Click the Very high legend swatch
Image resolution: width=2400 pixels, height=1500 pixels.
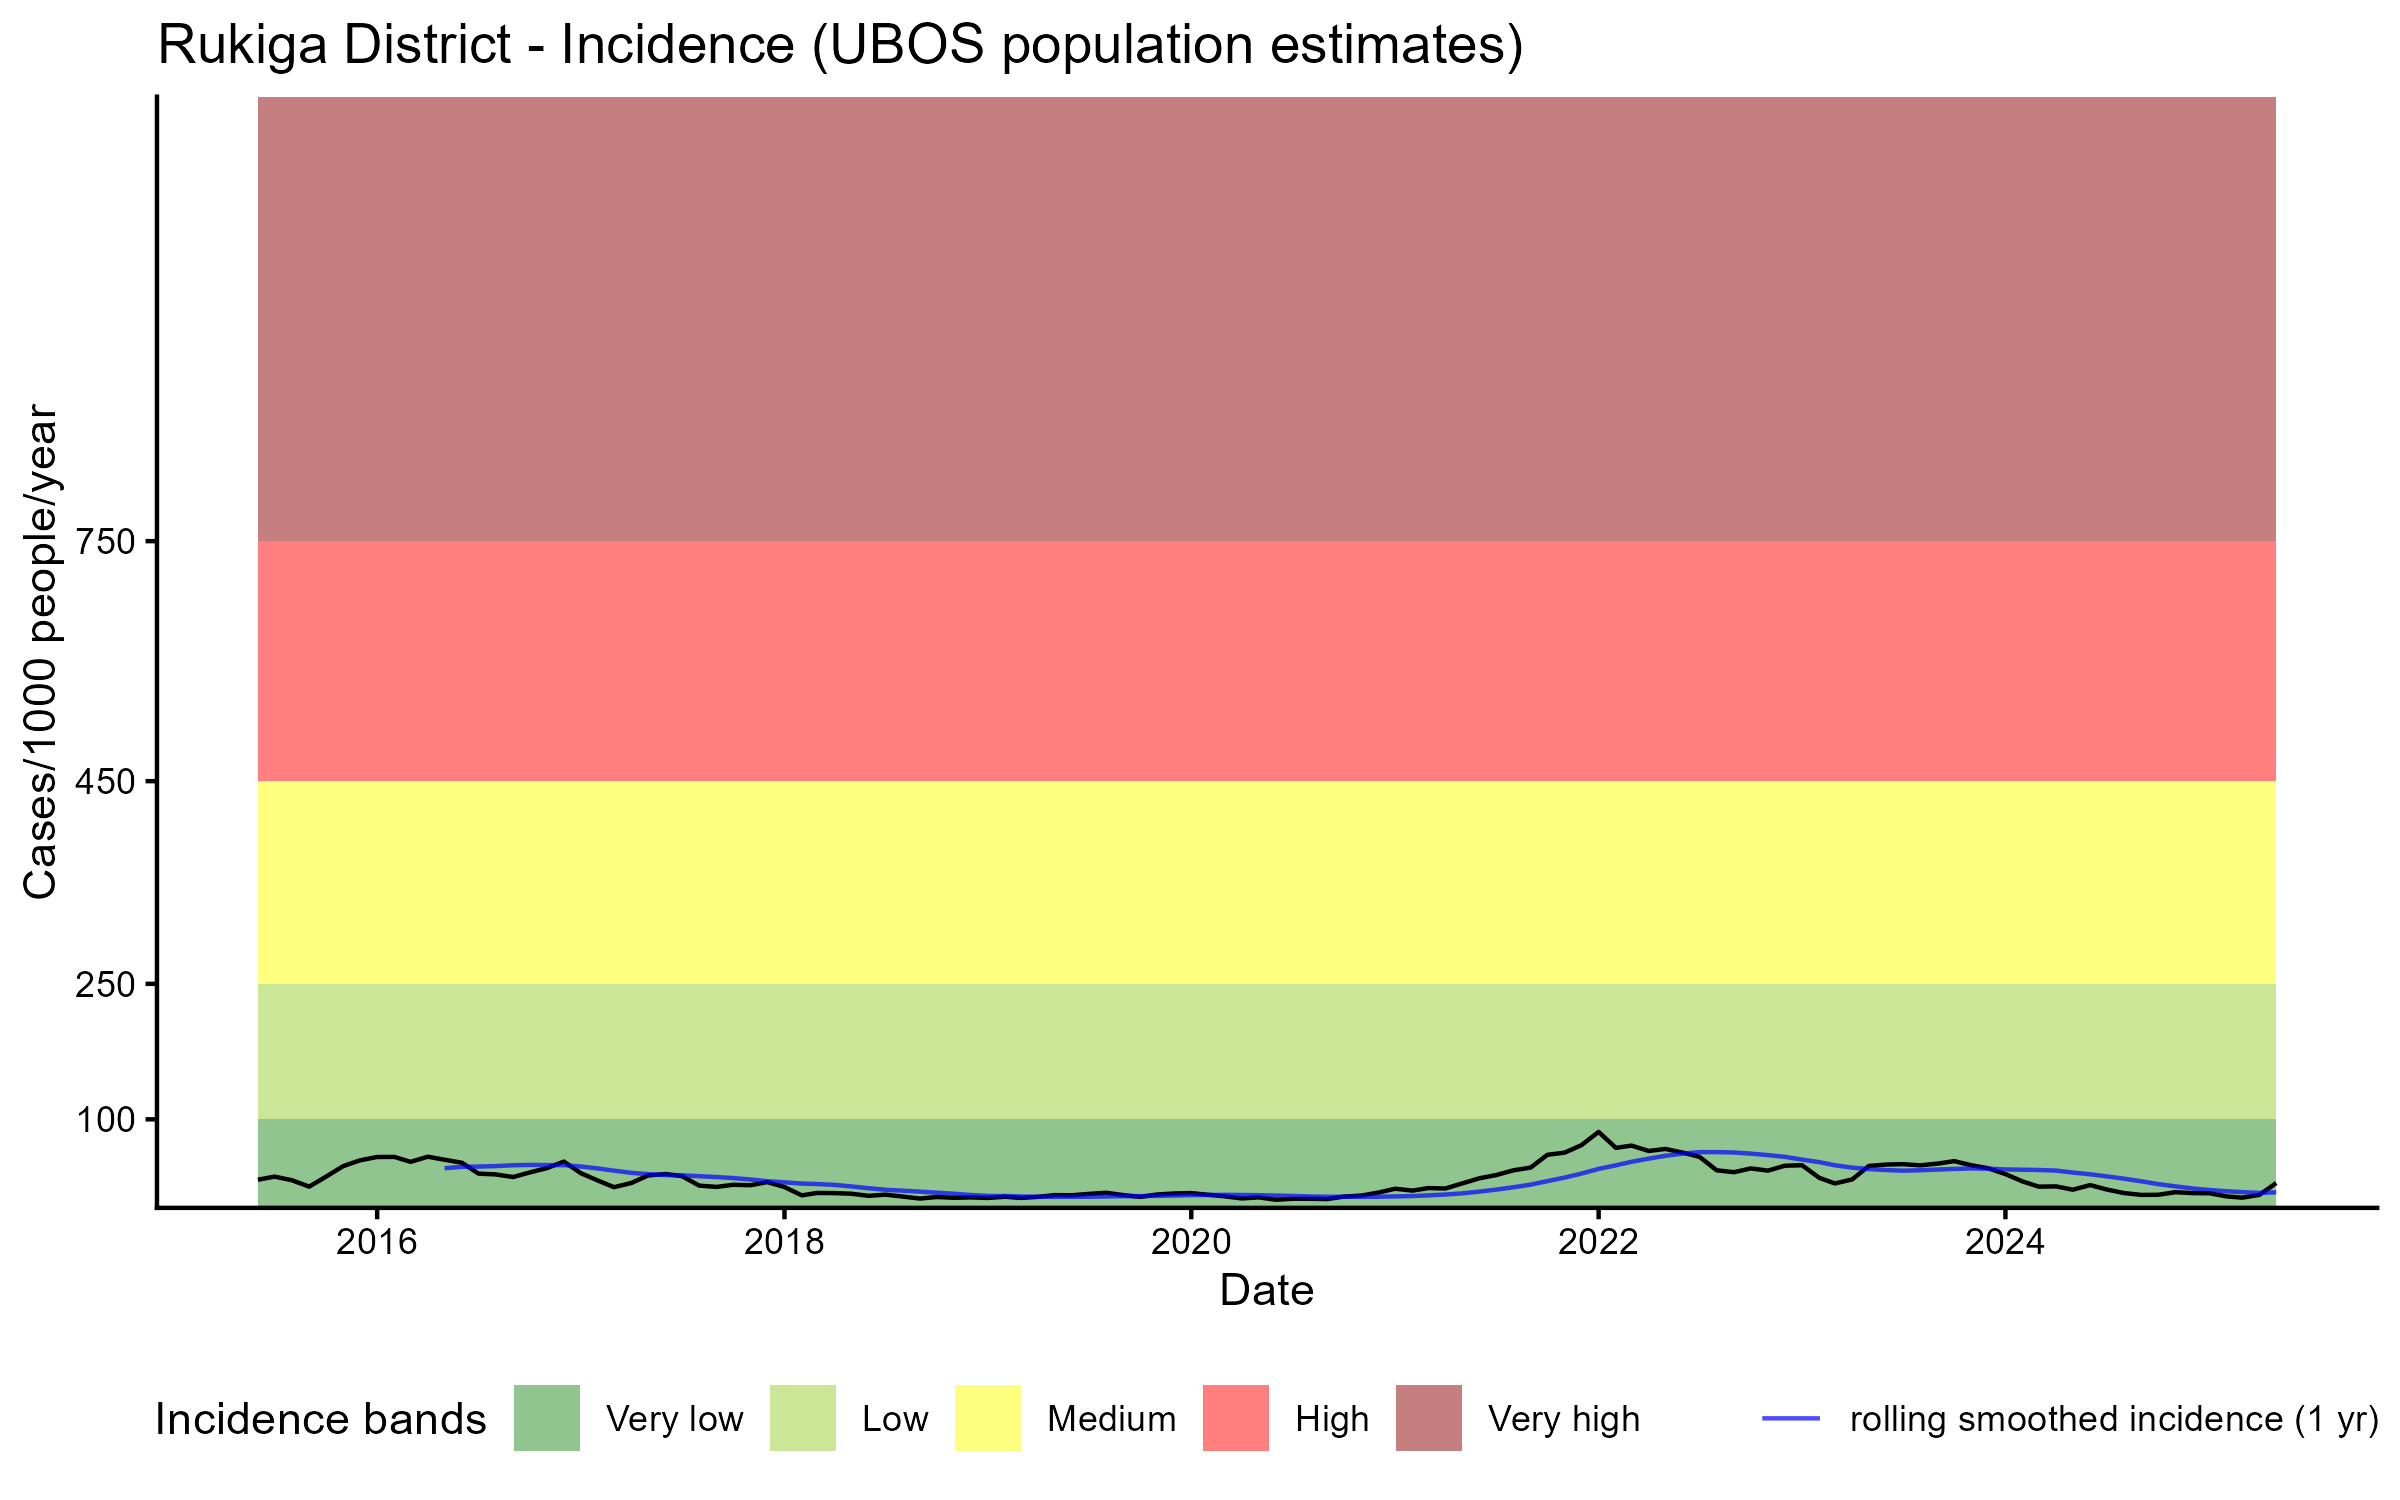click(x=1428, y=1418)
